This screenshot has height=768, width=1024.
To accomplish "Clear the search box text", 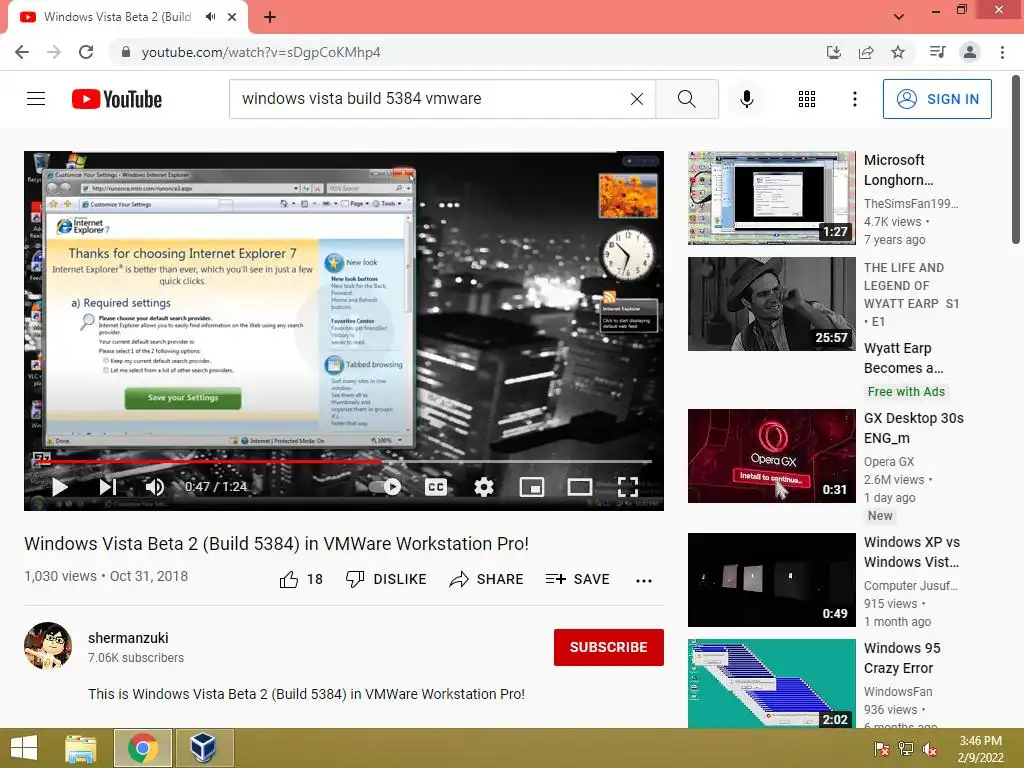I will tap(637, 99).
